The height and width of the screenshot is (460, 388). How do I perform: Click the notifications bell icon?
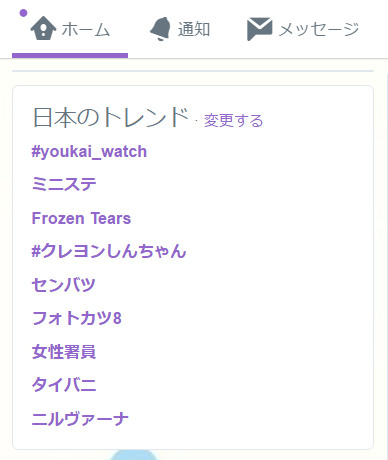tap(161, 29)
